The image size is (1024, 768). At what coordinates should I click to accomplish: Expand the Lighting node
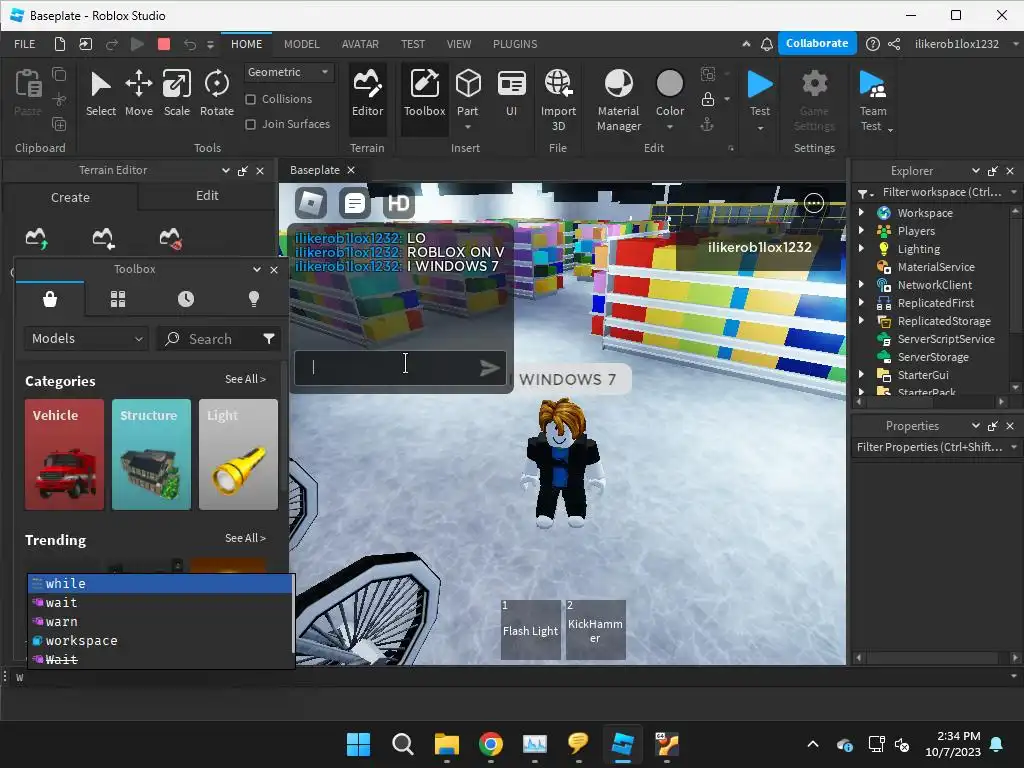click(861, 248)
